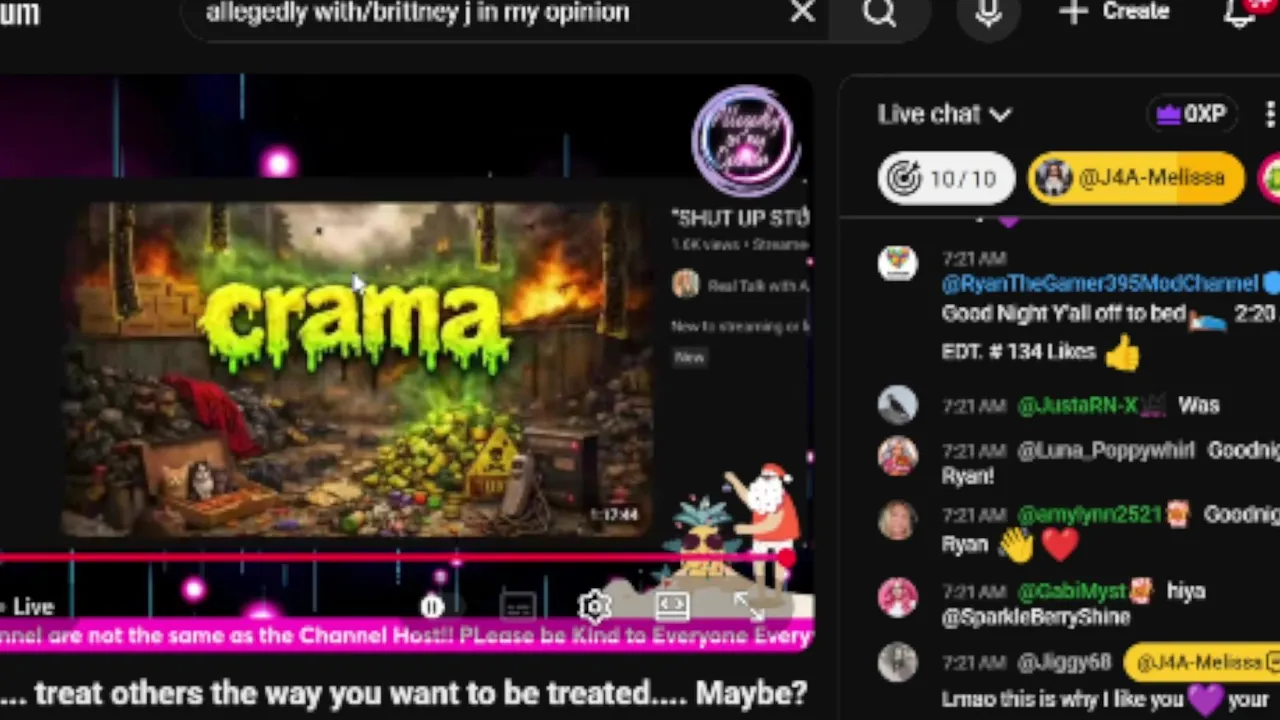
Task: Open the @J4A-Melissa pinned chip
Action: (1135, 179)
